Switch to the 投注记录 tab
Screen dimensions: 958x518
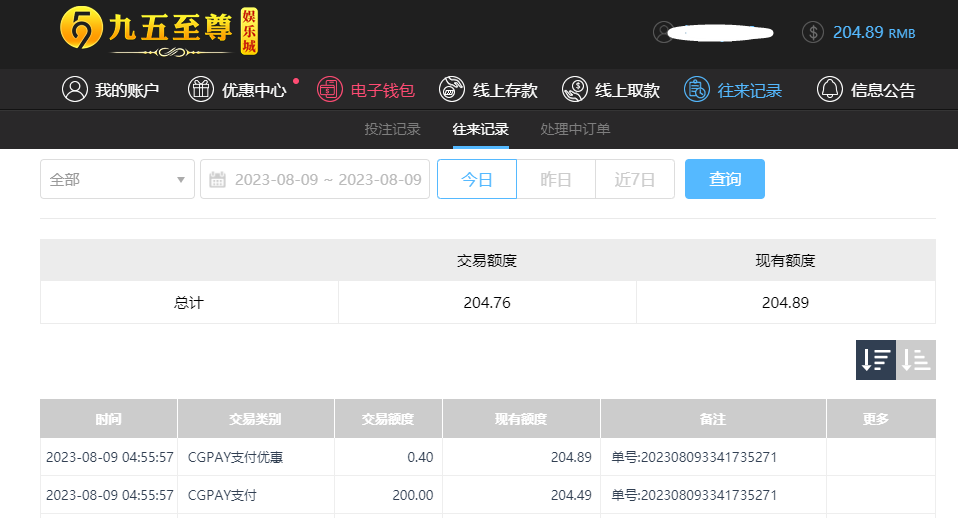(x=392, y=129)
